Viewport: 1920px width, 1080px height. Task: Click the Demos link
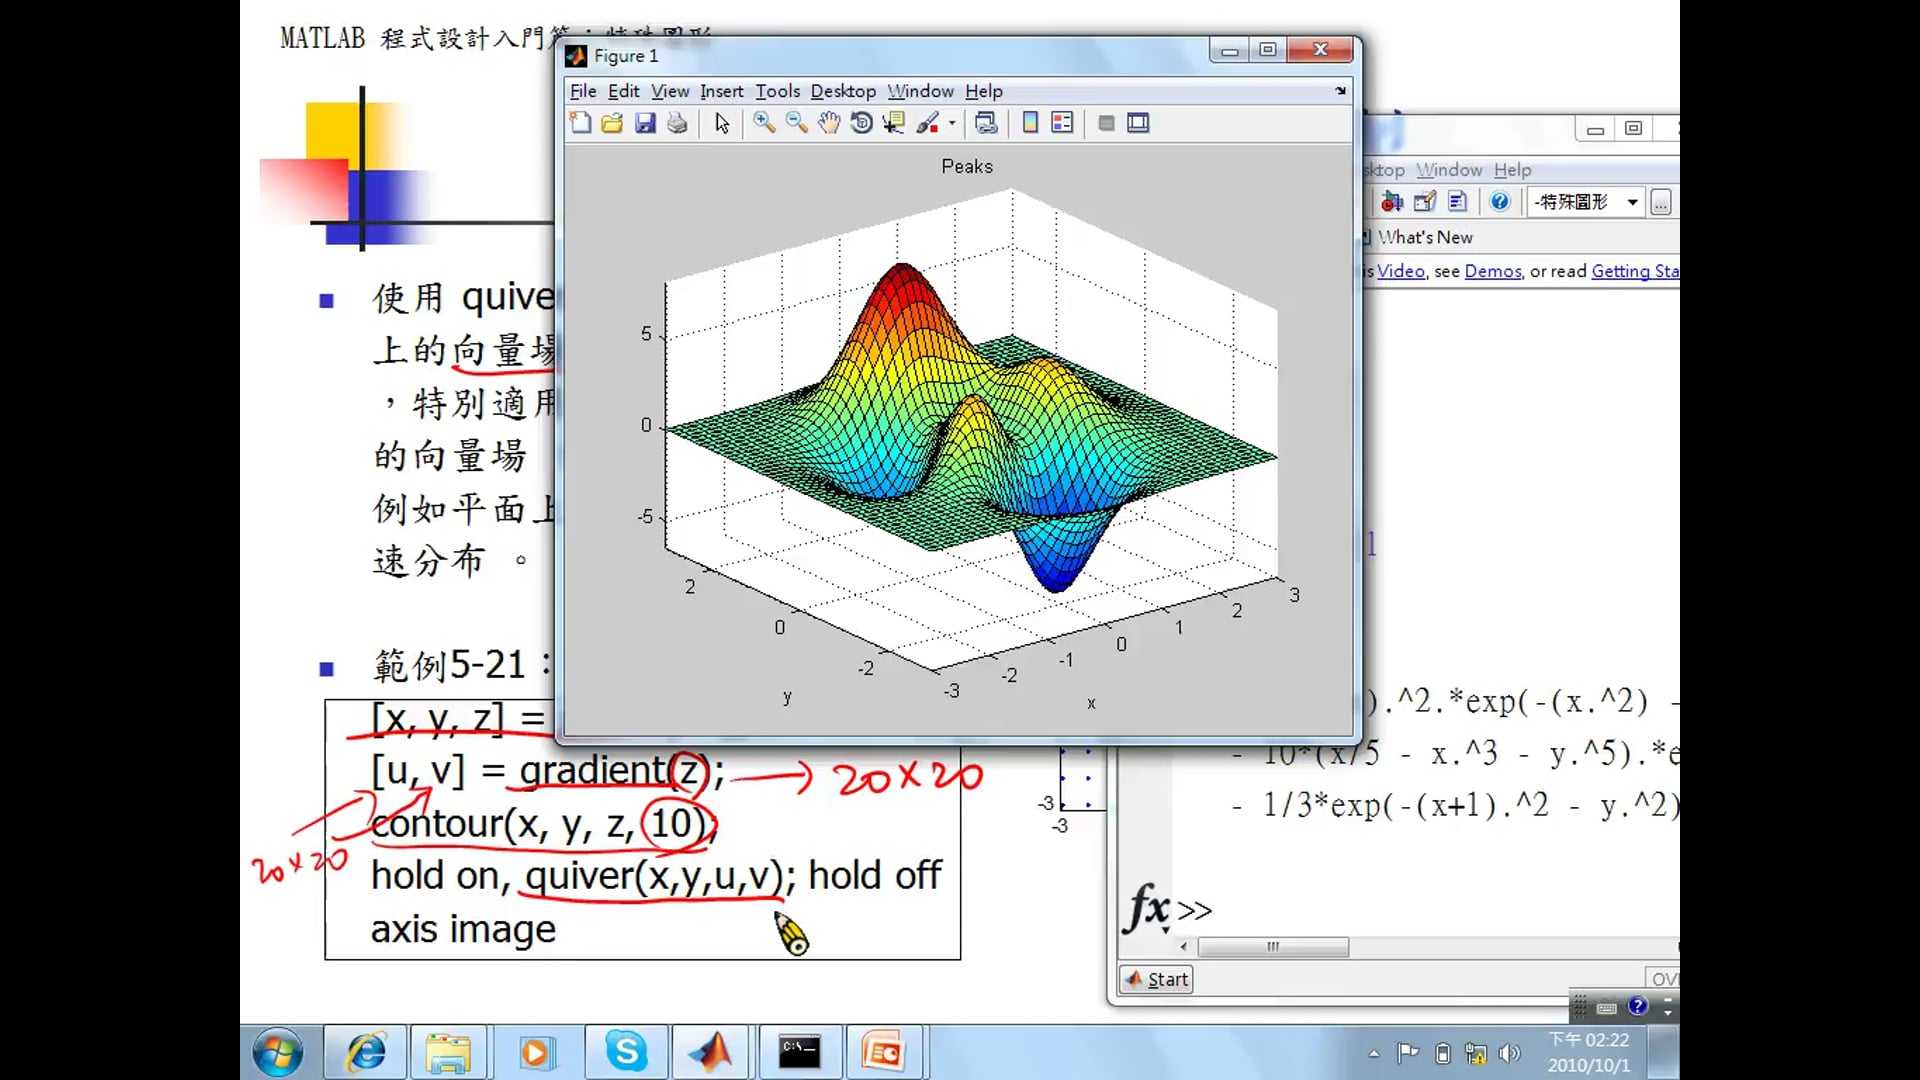coord(1492,271)
